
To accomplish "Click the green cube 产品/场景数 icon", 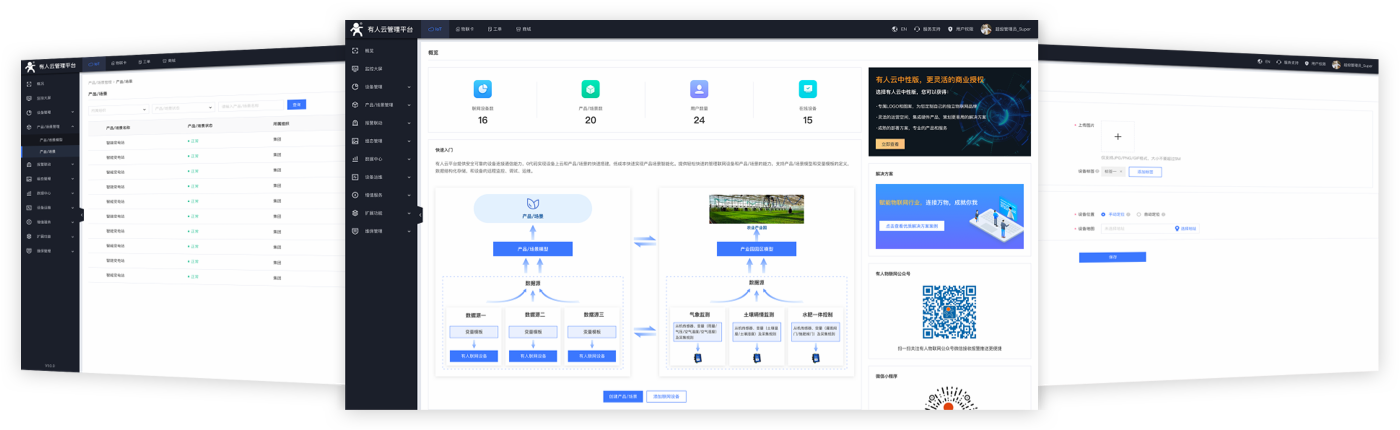I will click(x=590, y=89).
